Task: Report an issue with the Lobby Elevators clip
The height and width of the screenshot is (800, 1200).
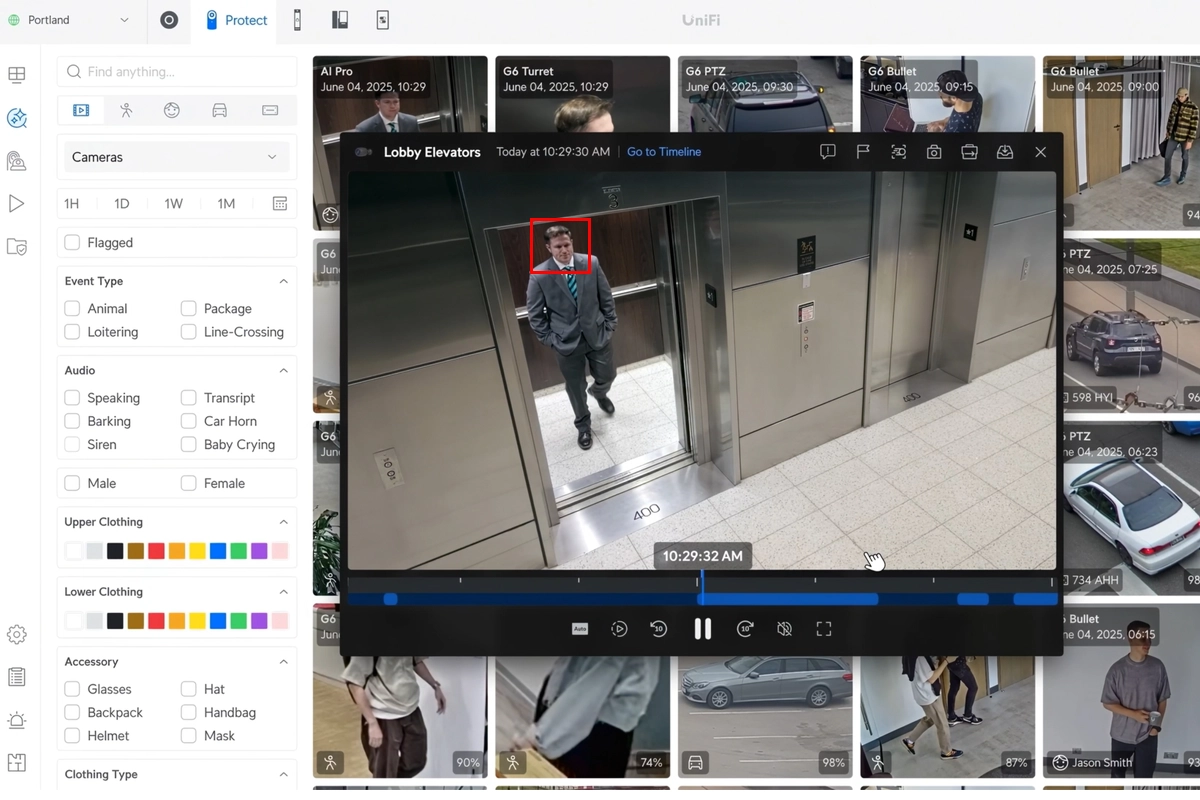Action: (x=828, y=152)
